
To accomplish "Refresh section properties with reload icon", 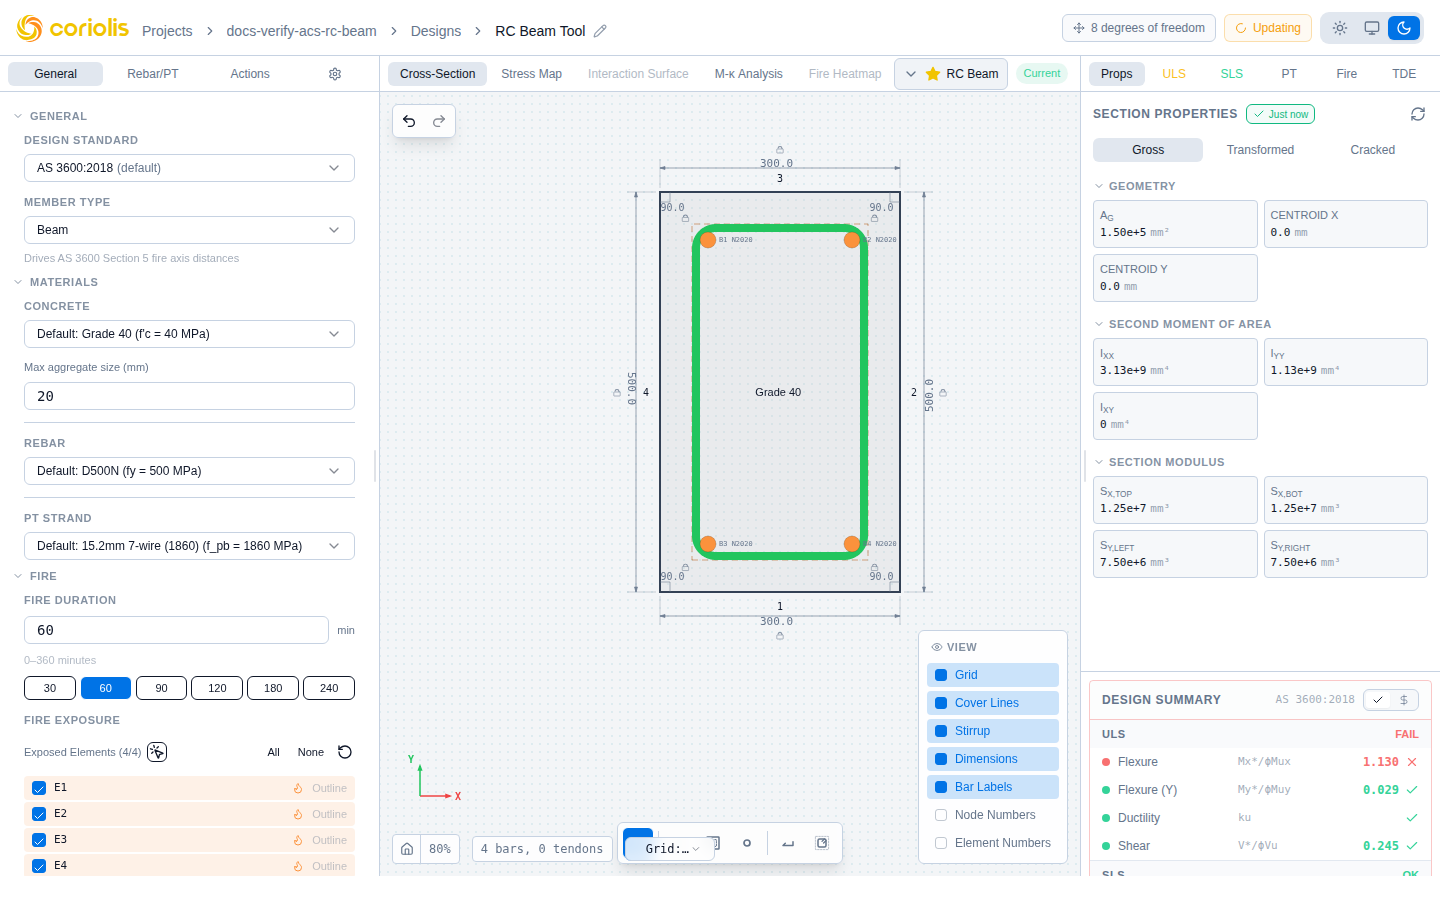I will coord(1418,114).
